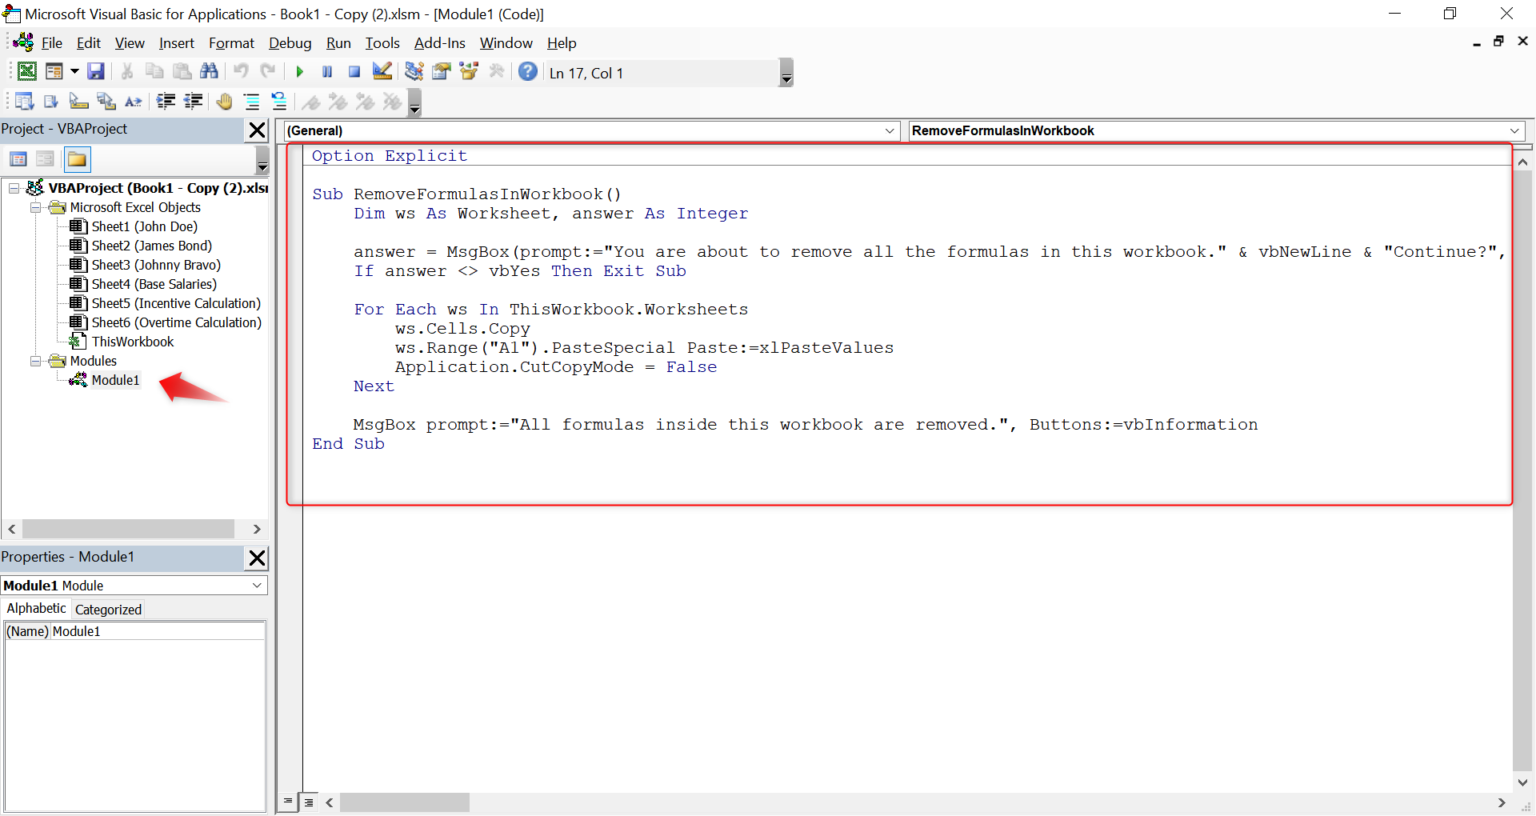Open Find with the binoculars icon

tap(209, 72)
